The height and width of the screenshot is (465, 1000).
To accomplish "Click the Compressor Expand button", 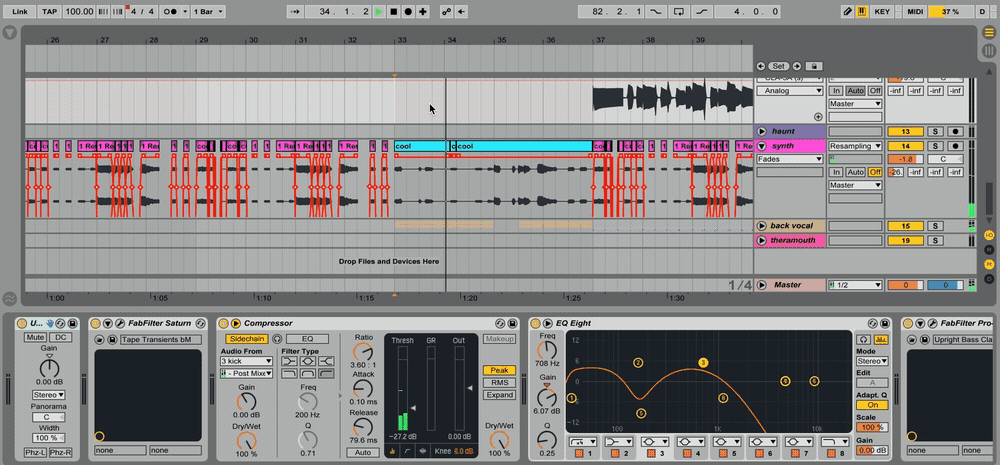I will pyautogui.click(x=499, y=395).
